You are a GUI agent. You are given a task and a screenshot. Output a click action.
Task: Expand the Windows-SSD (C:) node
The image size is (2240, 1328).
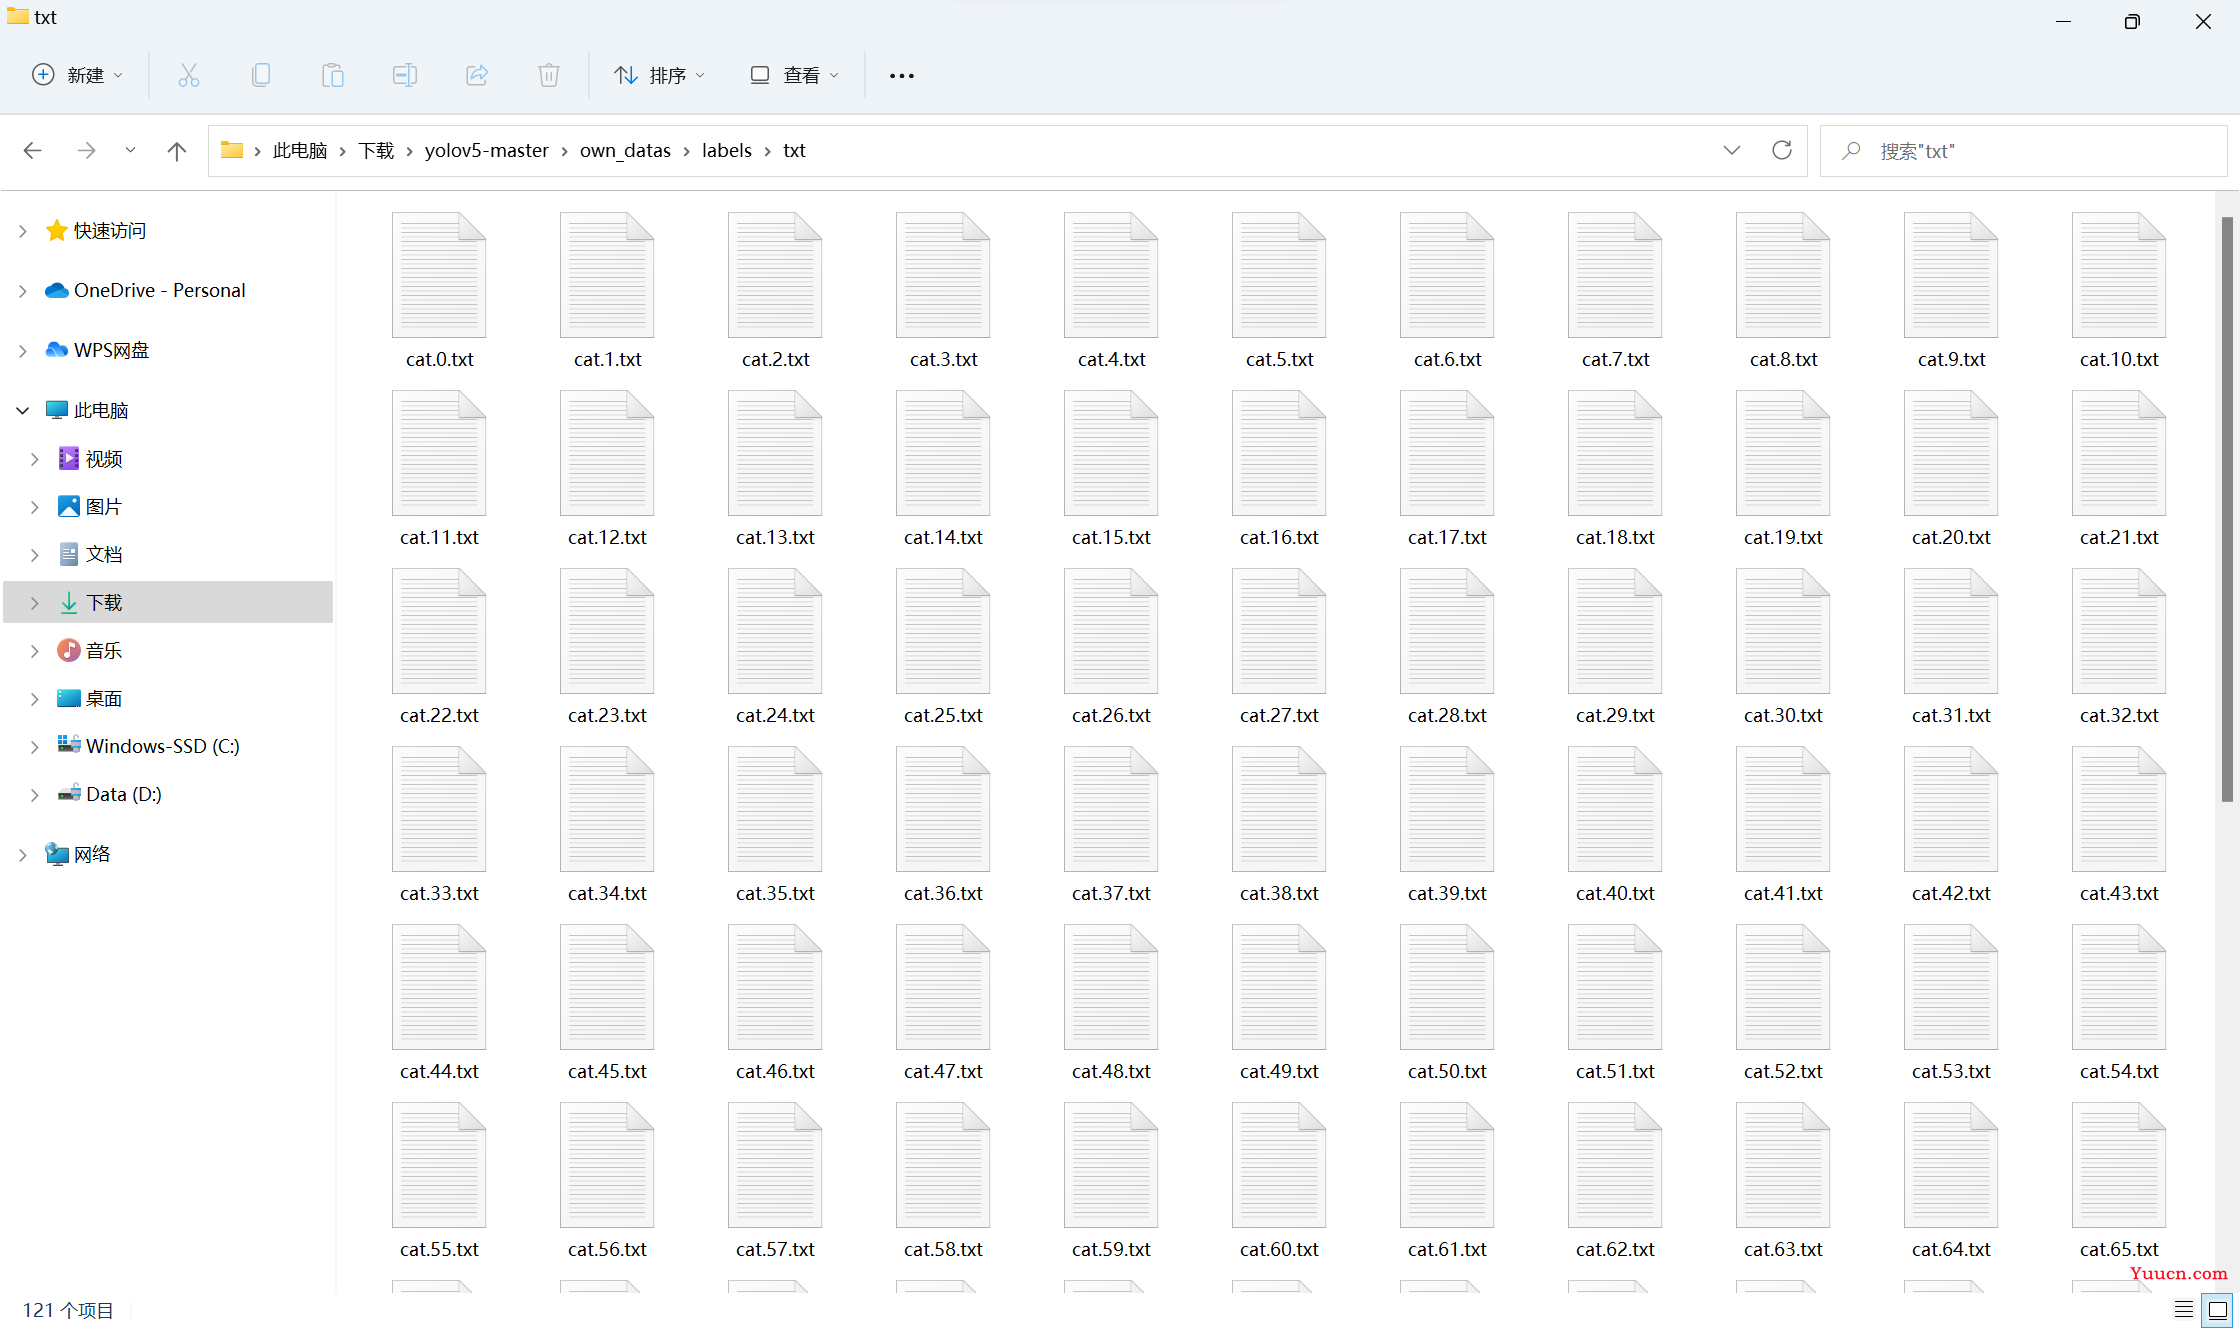coord(34,747)
